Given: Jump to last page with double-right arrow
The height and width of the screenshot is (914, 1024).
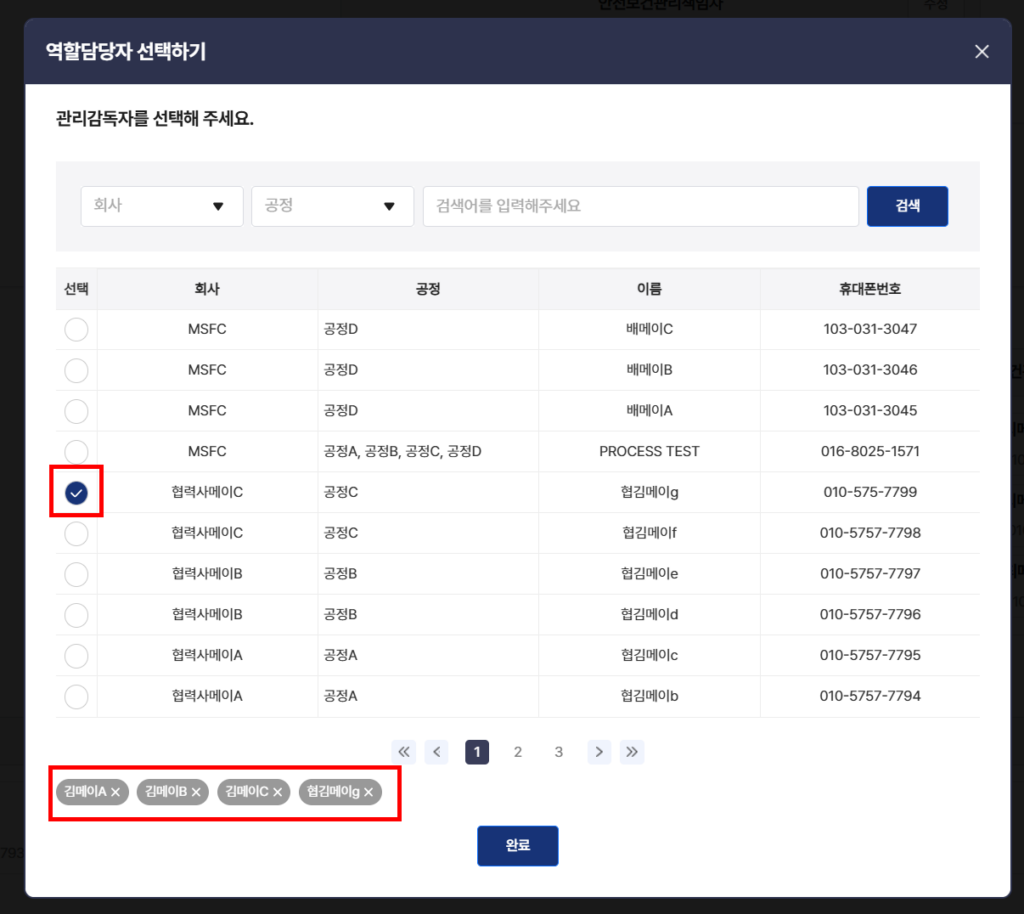Looking at the screenshot, I should (x=632, y=752).
